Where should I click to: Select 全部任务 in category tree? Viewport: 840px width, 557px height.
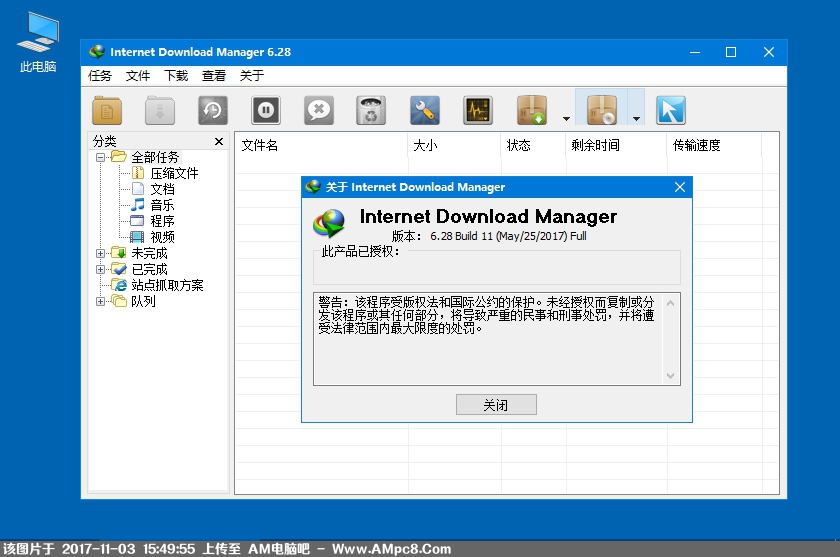tap(155, 157)
